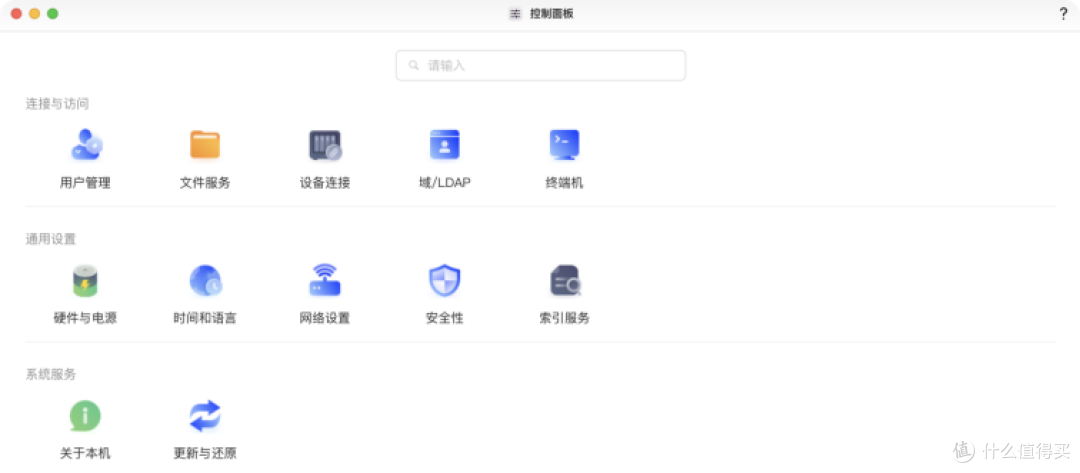Open the 文件服务 folder icon
This screenshot has height=473, width=1080.
coord(205,145)
